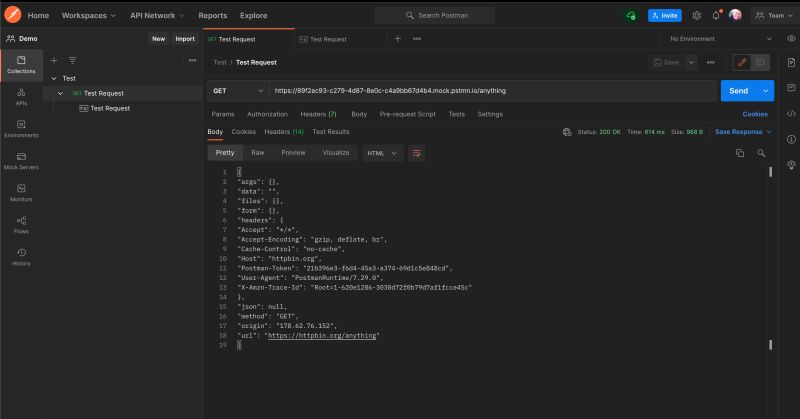Open the History sidebar panel
800x419 pixels.
[21, 257]
